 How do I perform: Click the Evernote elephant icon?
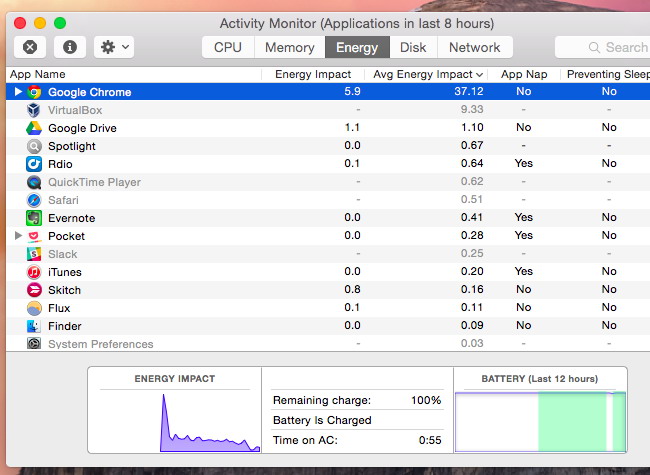coord(34,218)
